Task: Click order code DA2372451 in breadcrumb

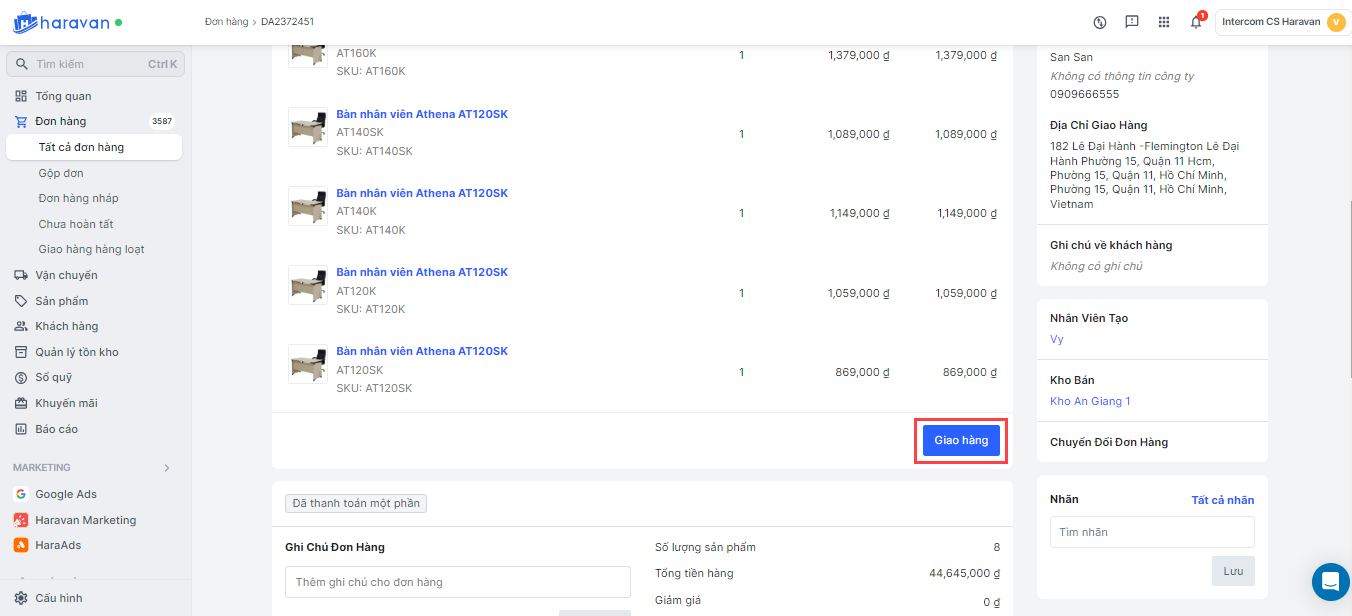Action: (x=288, y=21)
